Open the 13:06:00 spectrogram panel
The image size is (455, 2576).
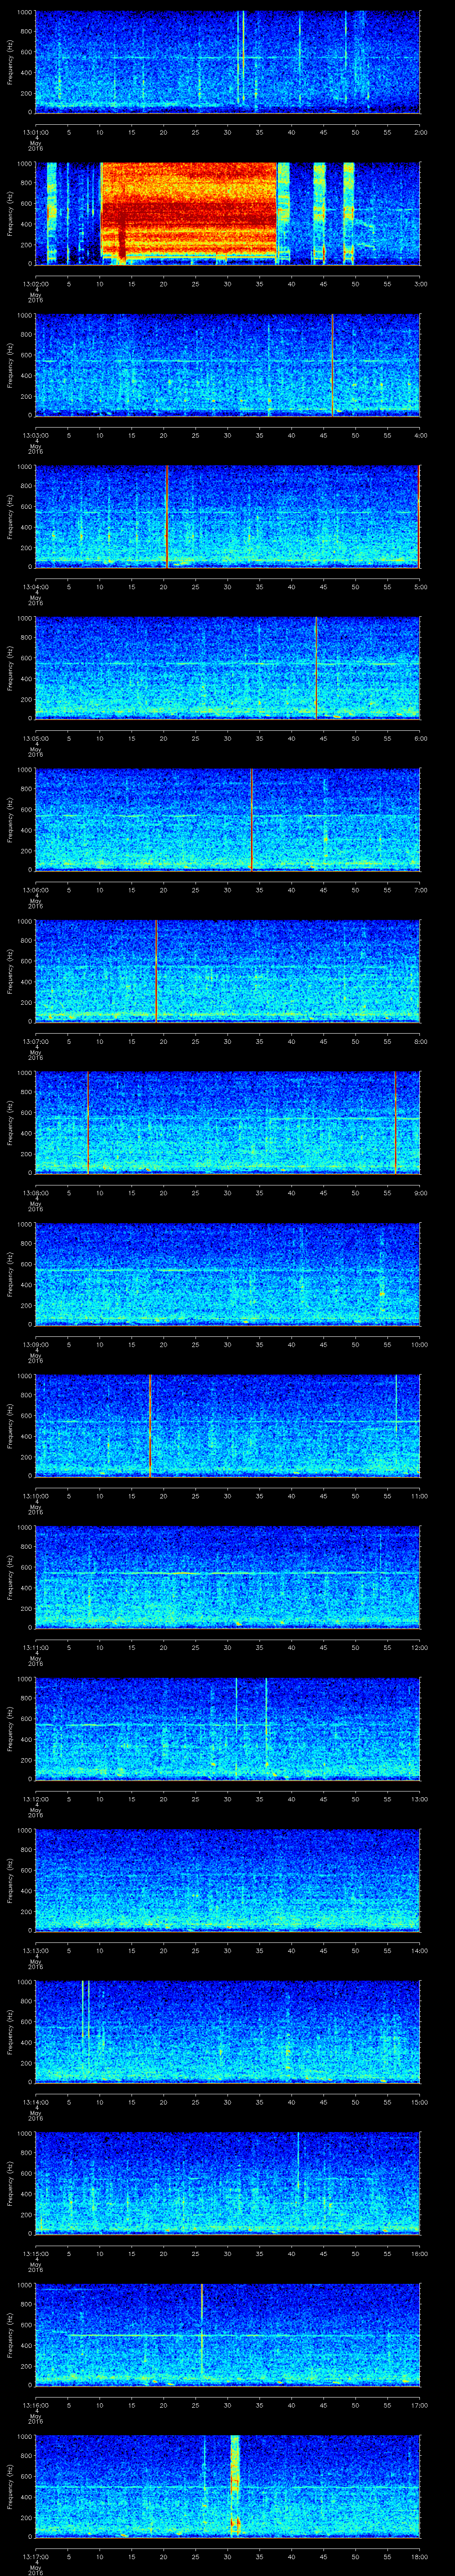pos(227,820)
